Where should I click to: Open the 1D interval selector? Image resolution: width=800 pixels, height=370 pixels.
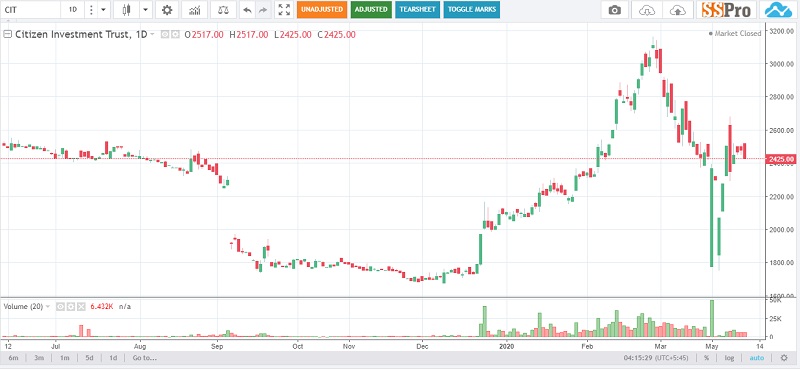click(x=72, y=10)
